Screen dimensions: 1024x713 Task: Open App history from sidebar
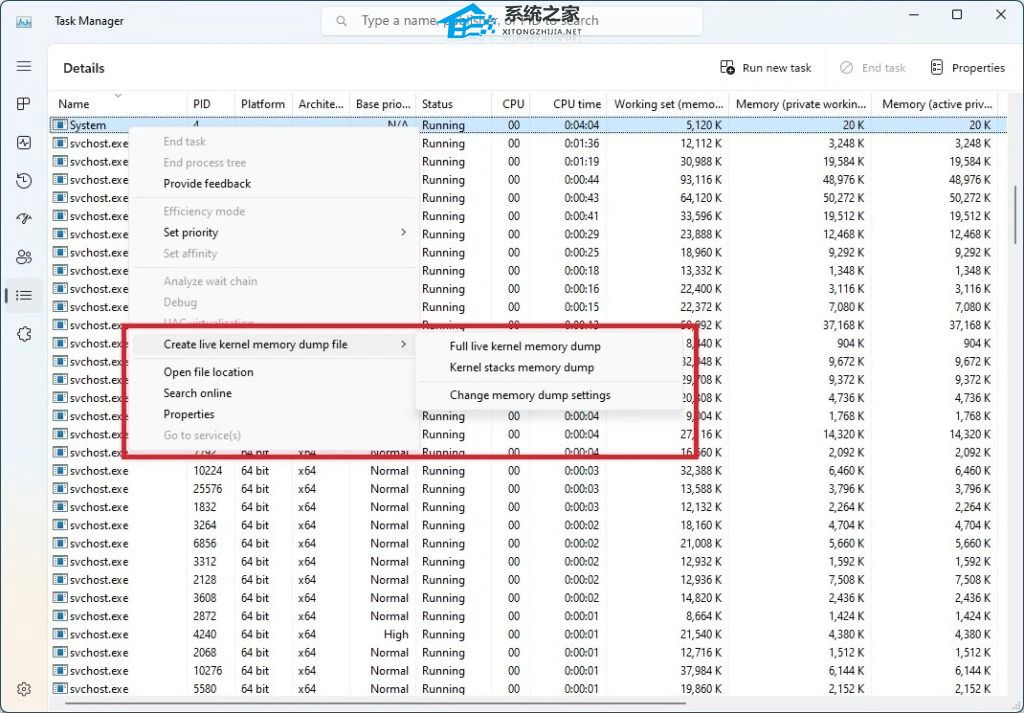pos(24,180)
